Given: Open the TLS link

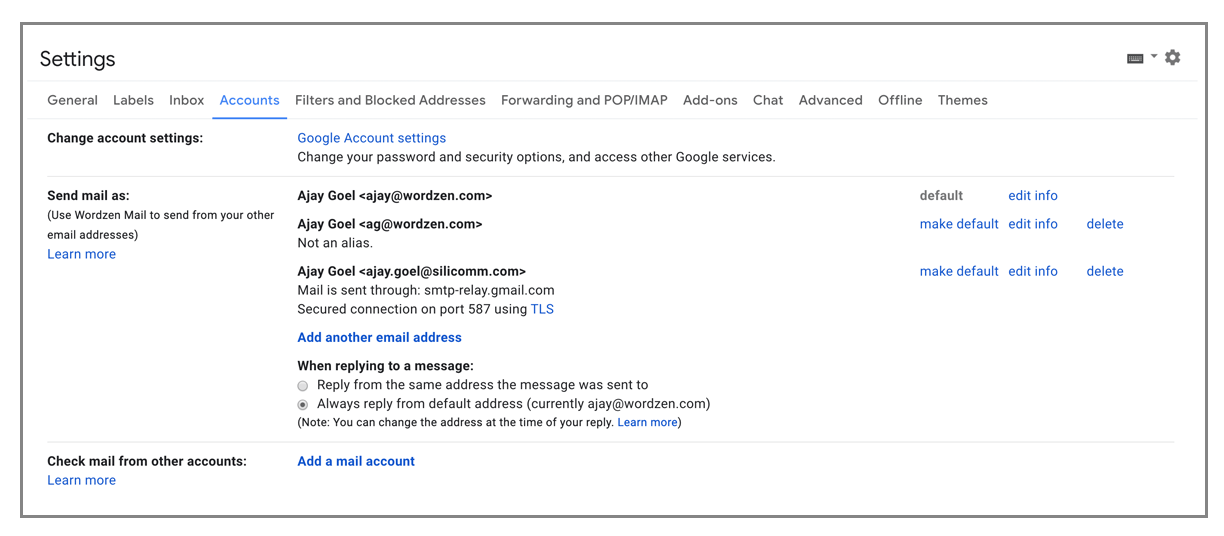Looking at the screenshot, I should pos(542,309).
